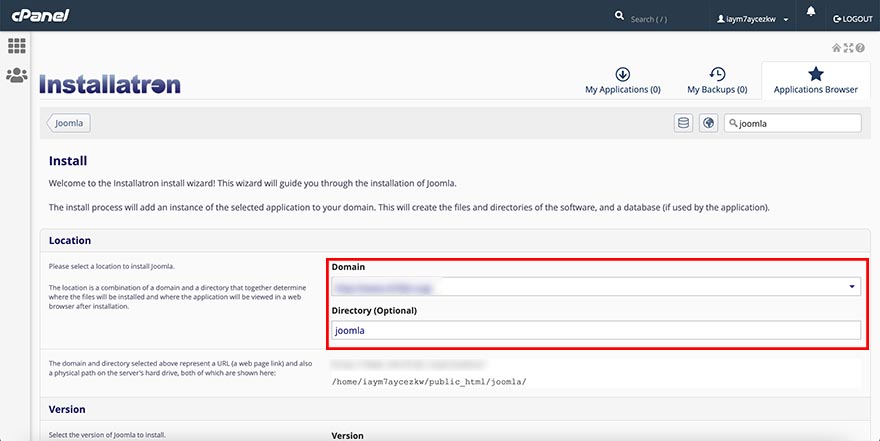Click the LOGOUT button
This screenshot has width=880, height=441.
coord(853,19)
